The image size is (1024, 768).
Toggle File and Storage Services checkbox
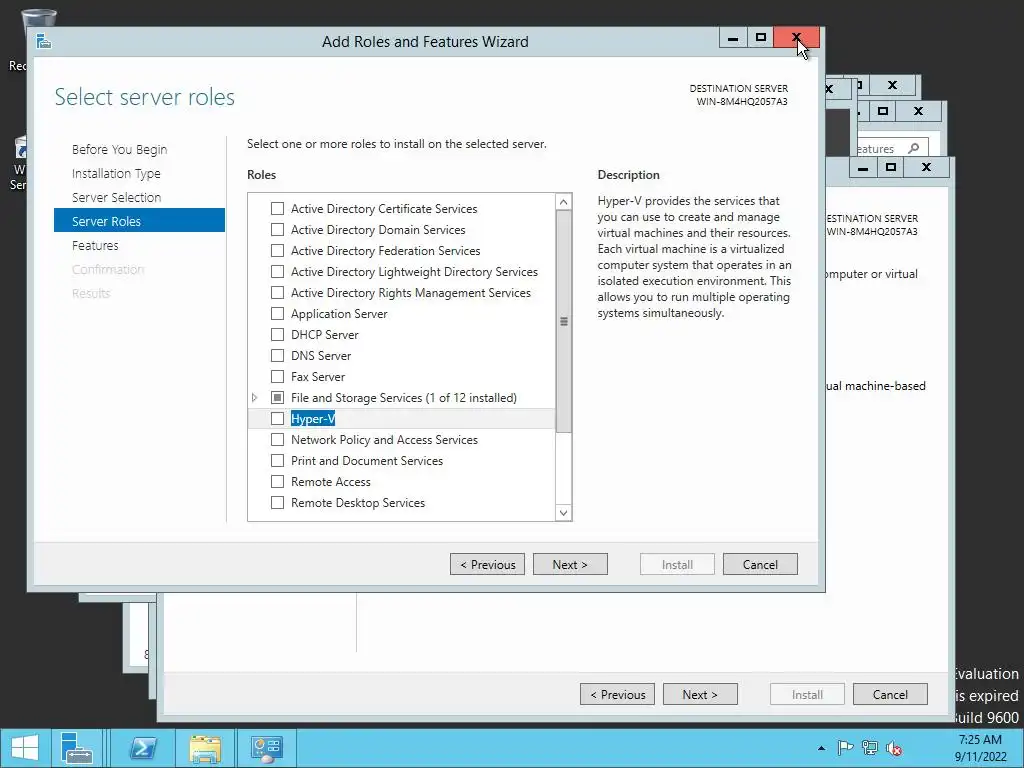coord(278,397)
